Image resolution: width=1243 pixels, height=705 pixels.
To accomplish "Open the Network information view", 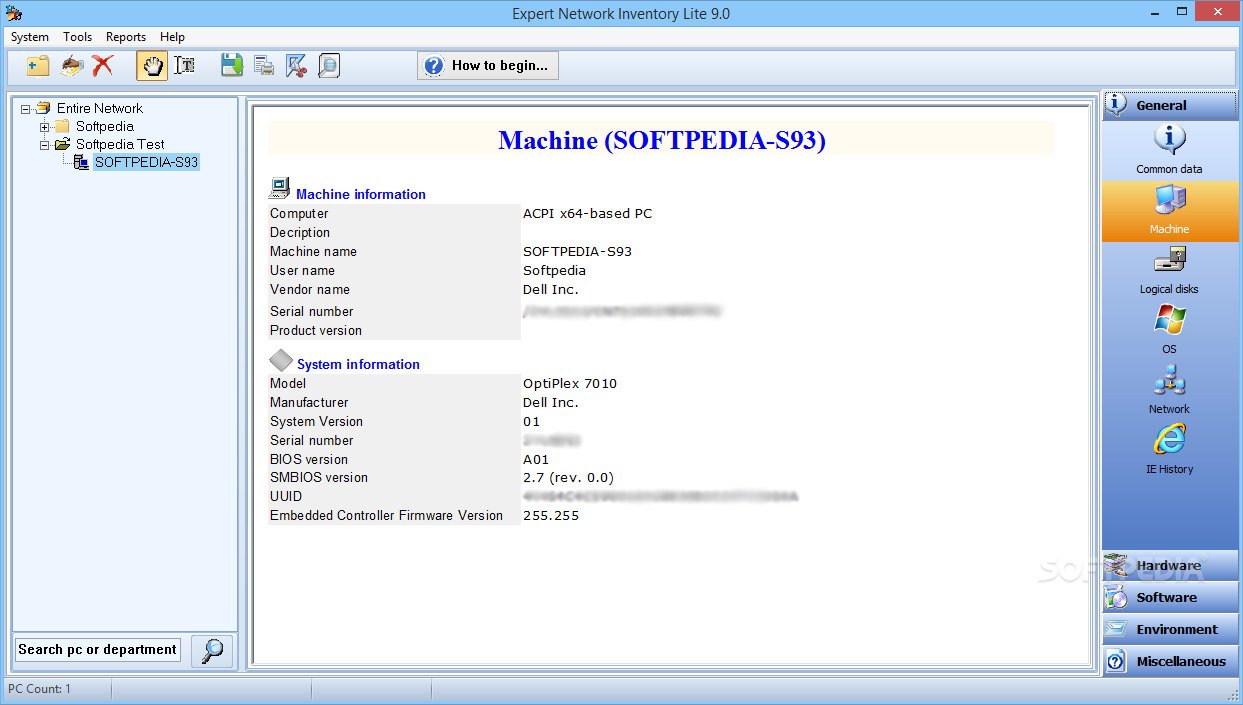I will point(1169,390).
